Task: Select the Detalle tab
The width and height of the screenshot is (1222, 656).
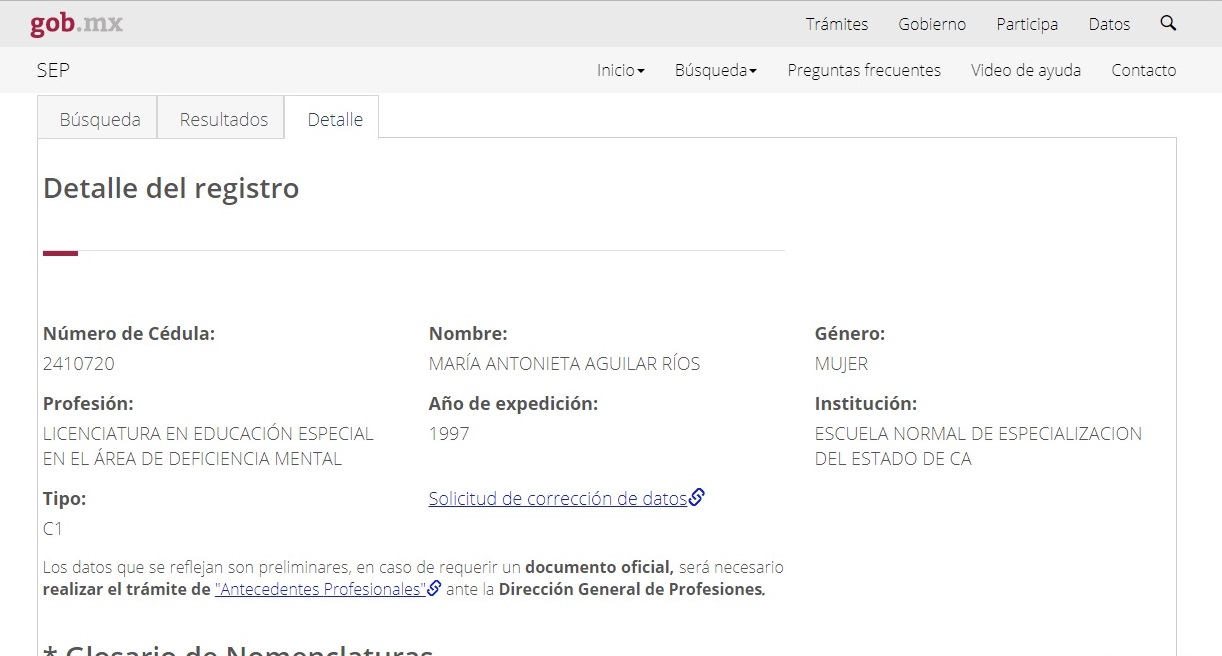Action: pyautogui.click(x=335, y=119)
